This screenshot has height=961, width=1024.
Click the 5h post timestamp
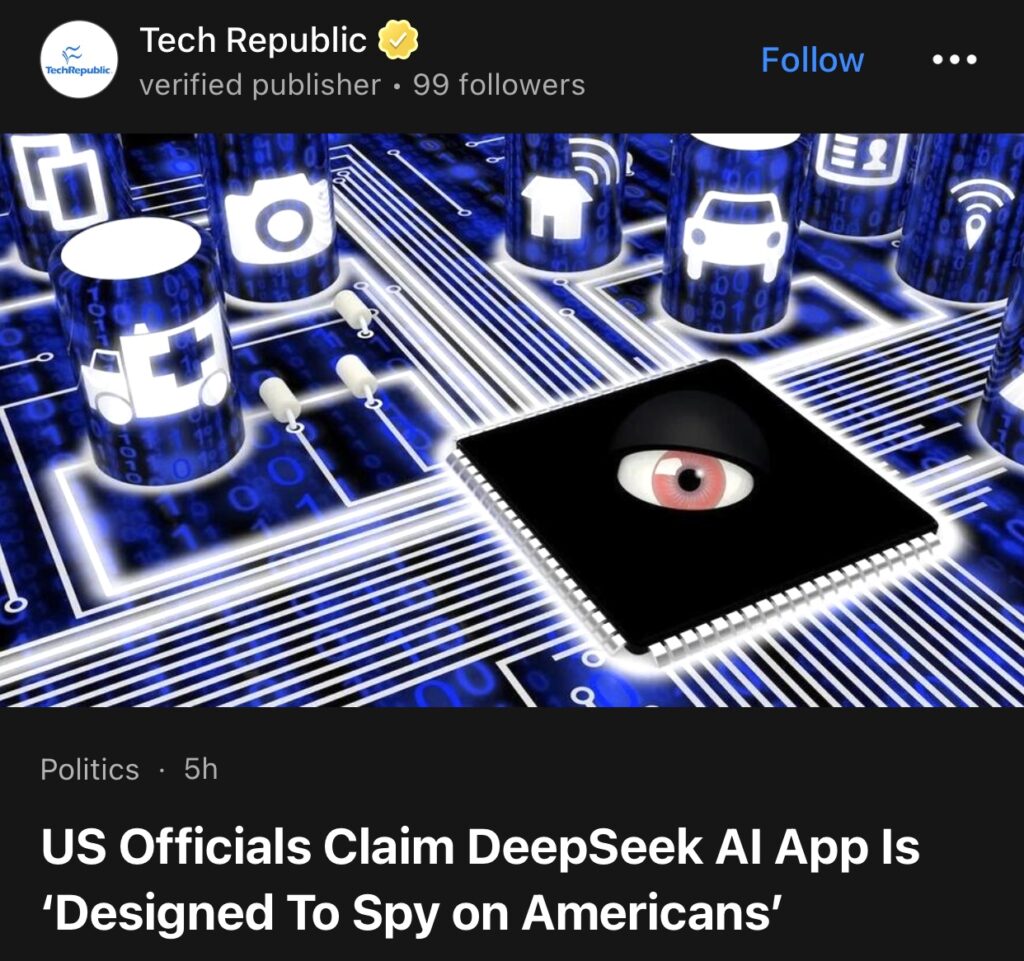[200, 769]
